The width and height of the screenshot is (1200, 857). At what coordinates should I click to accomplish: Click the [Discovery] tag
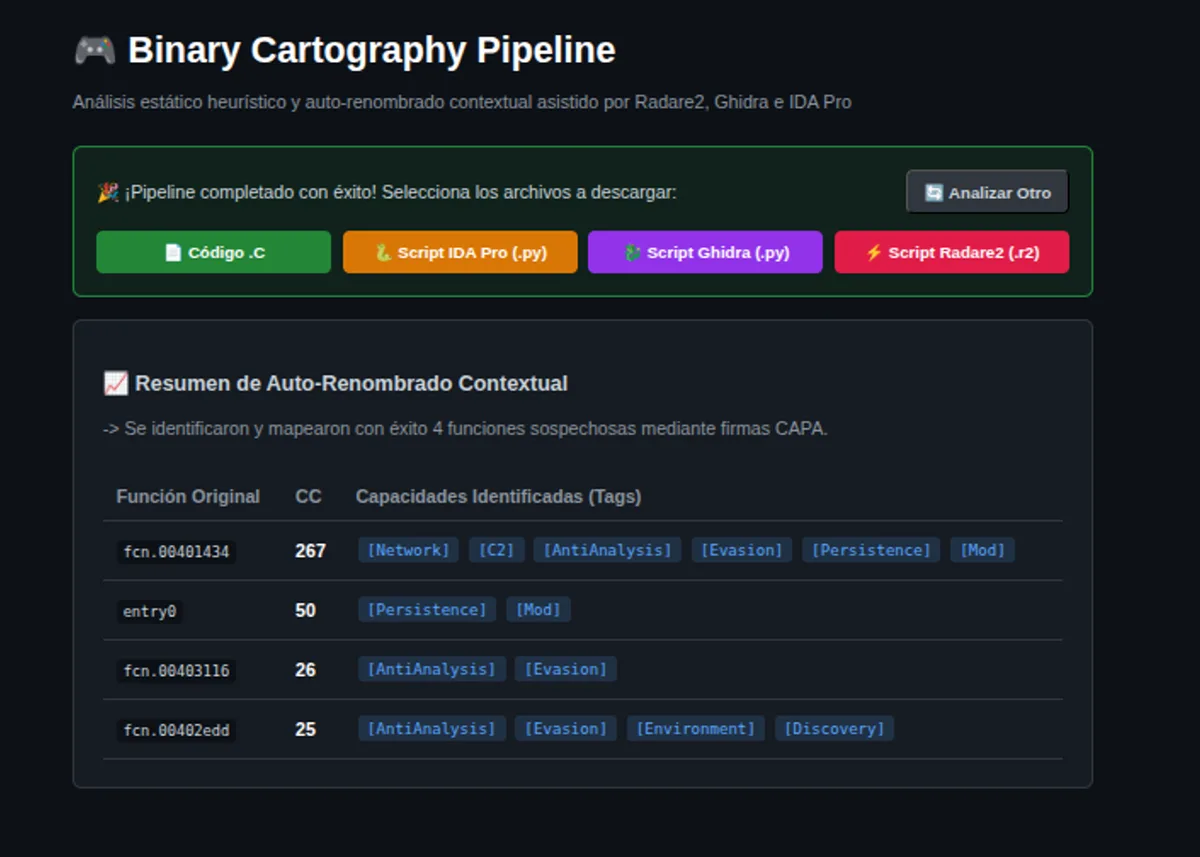(x=834, y=728)
